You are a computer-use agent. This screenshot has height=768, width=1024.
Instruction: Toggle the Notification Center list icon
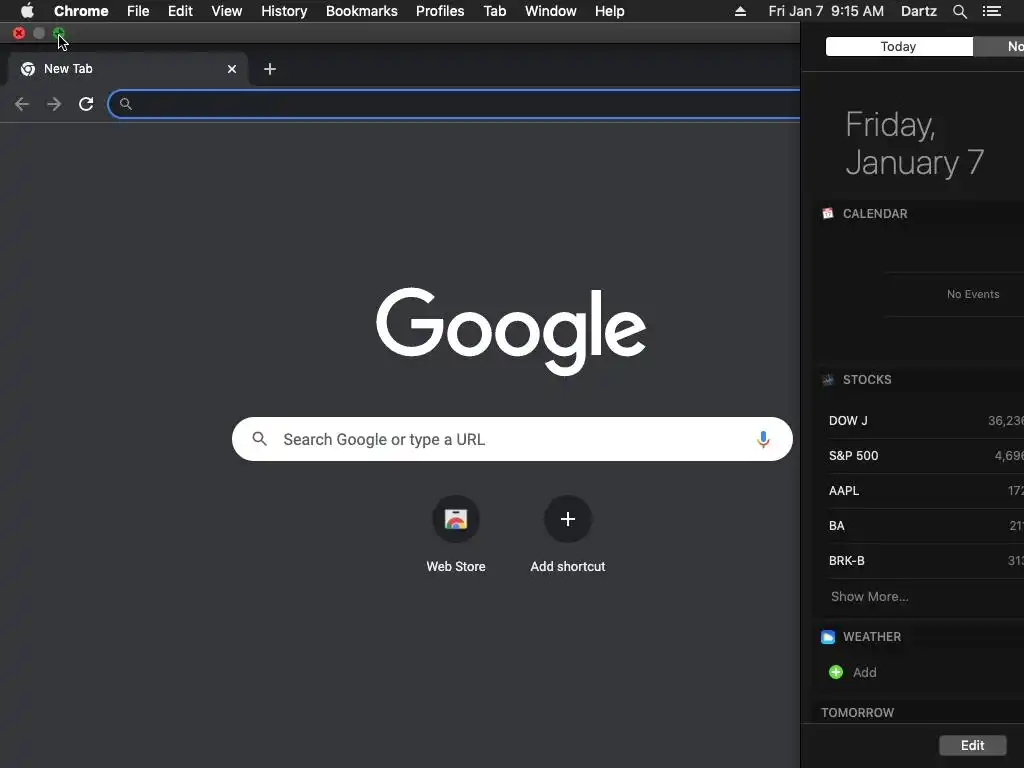[992, 11]
